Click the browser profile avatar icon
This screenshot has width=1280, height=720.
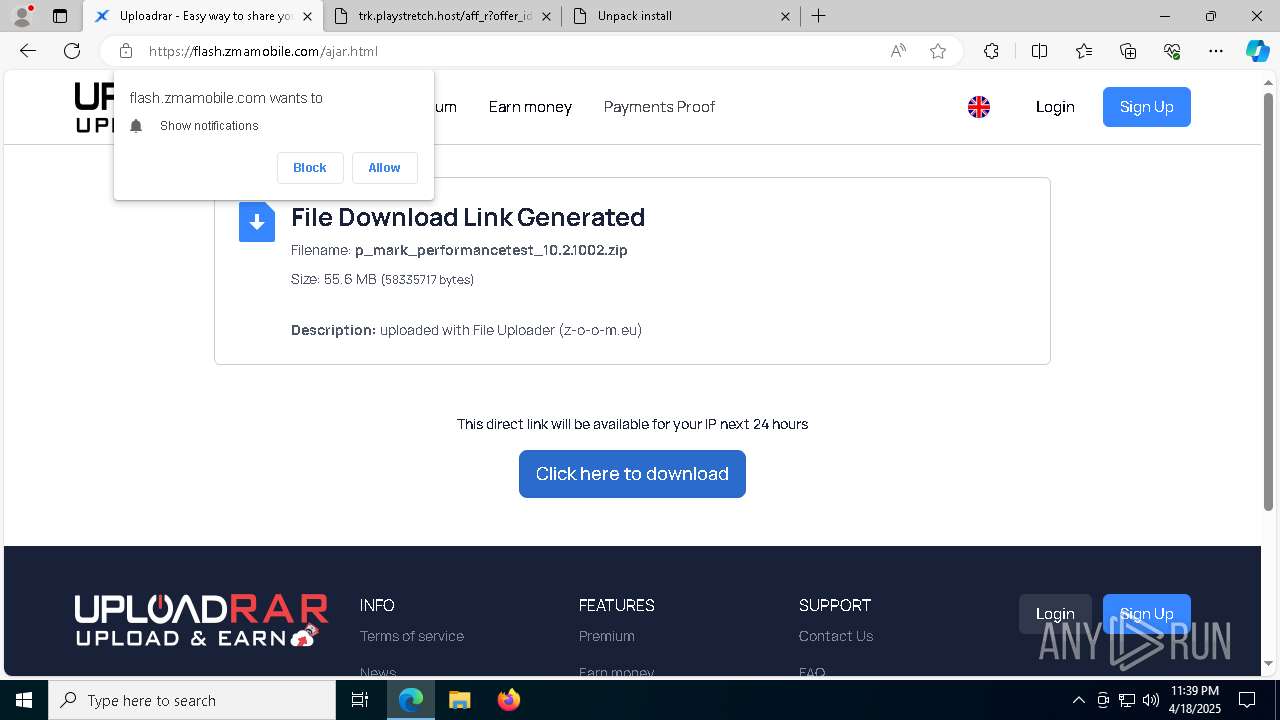22,16
